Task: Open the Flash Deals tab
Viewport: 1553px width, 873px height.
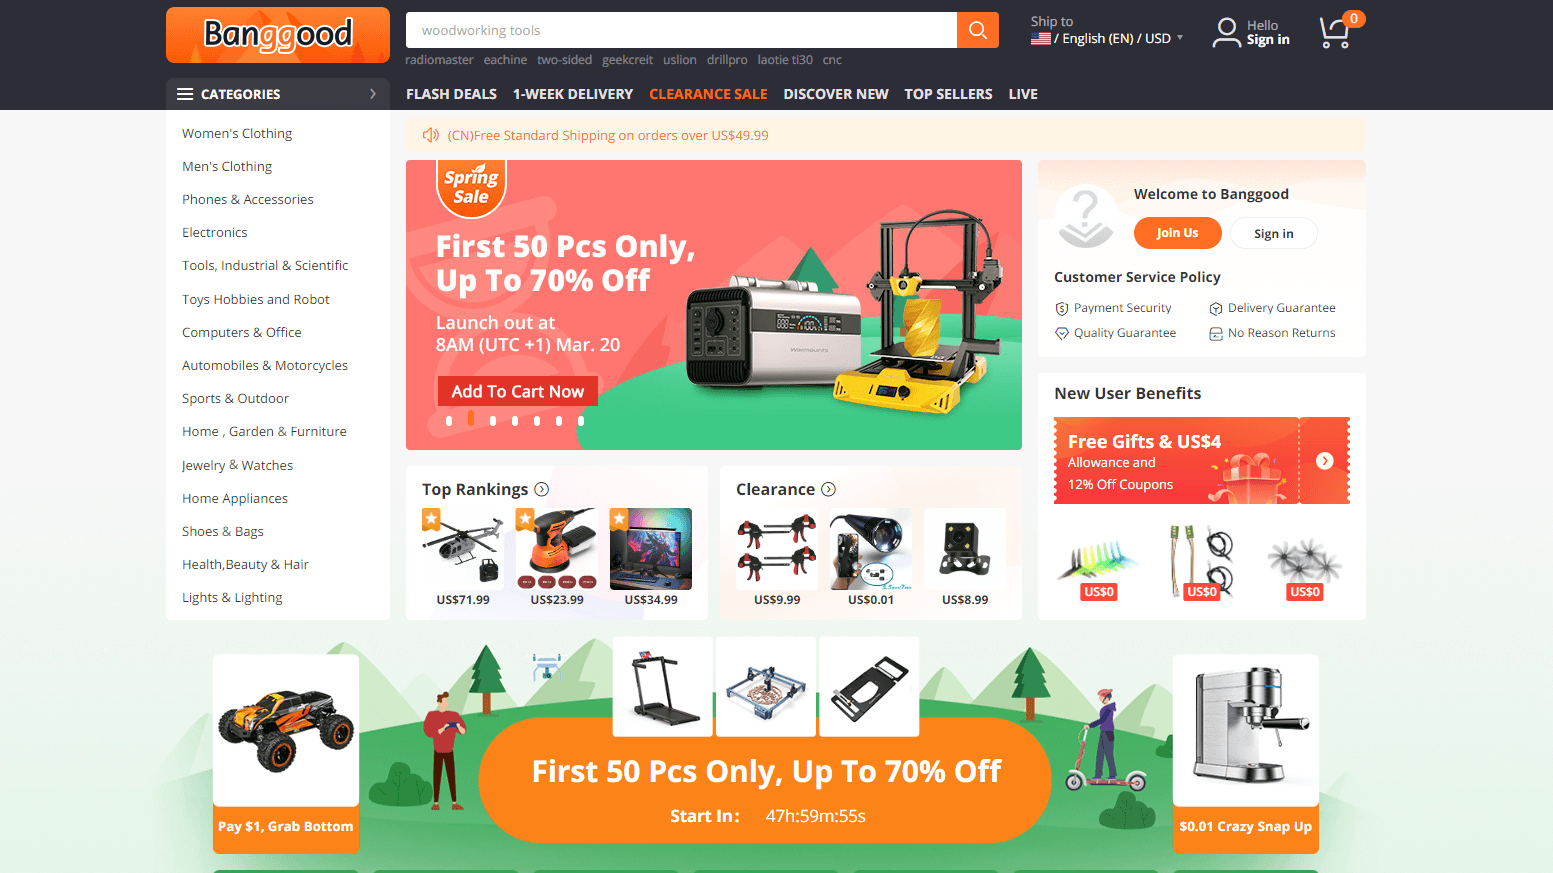Action: pyautogui.click(x=451, y=94)
